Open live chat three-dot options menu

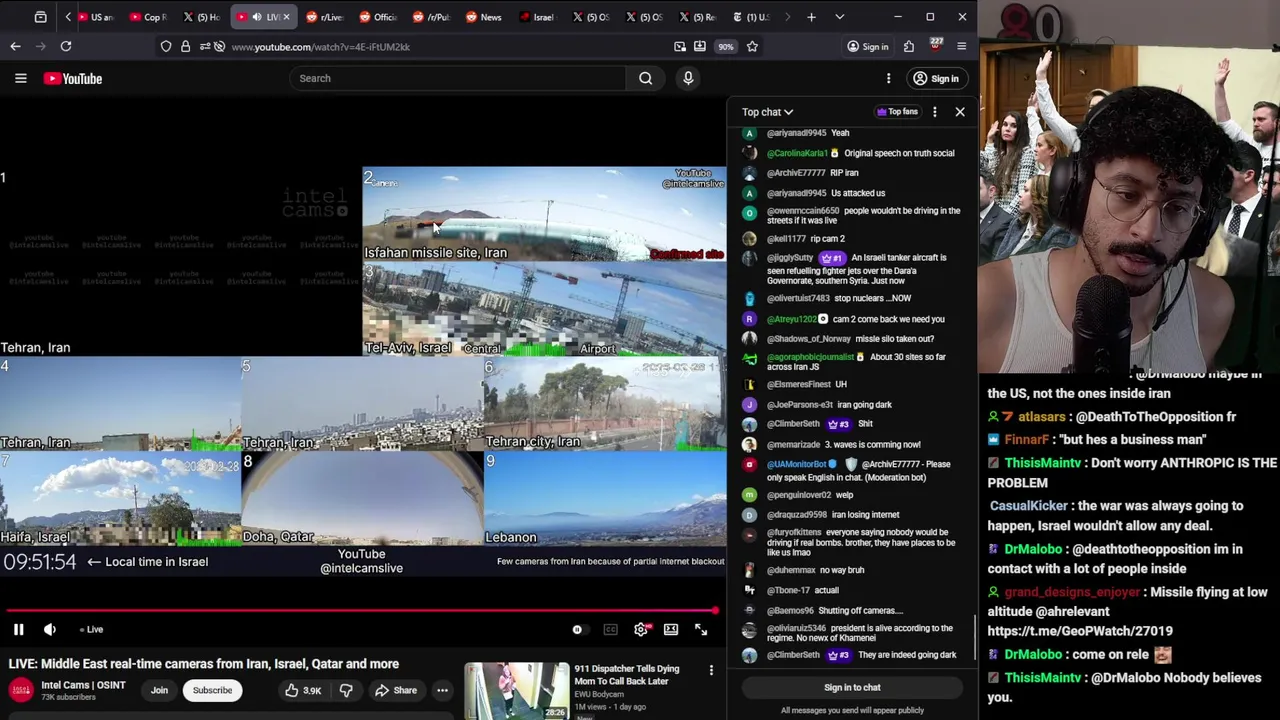pos(934,112)
